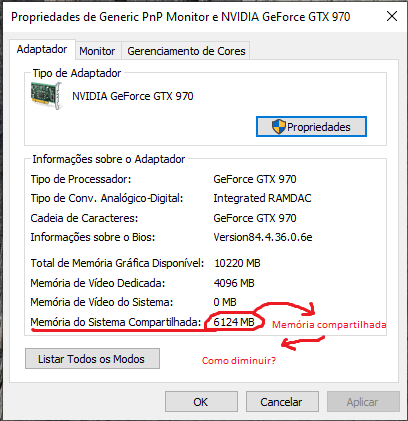Click the Version84.4.36.0.6e BIOS text
The image size is (408, 421).
263,237
